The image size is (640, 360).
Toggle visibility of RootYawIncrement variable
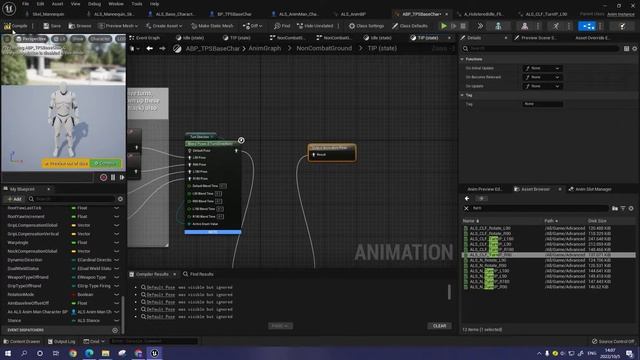(116, 217)
